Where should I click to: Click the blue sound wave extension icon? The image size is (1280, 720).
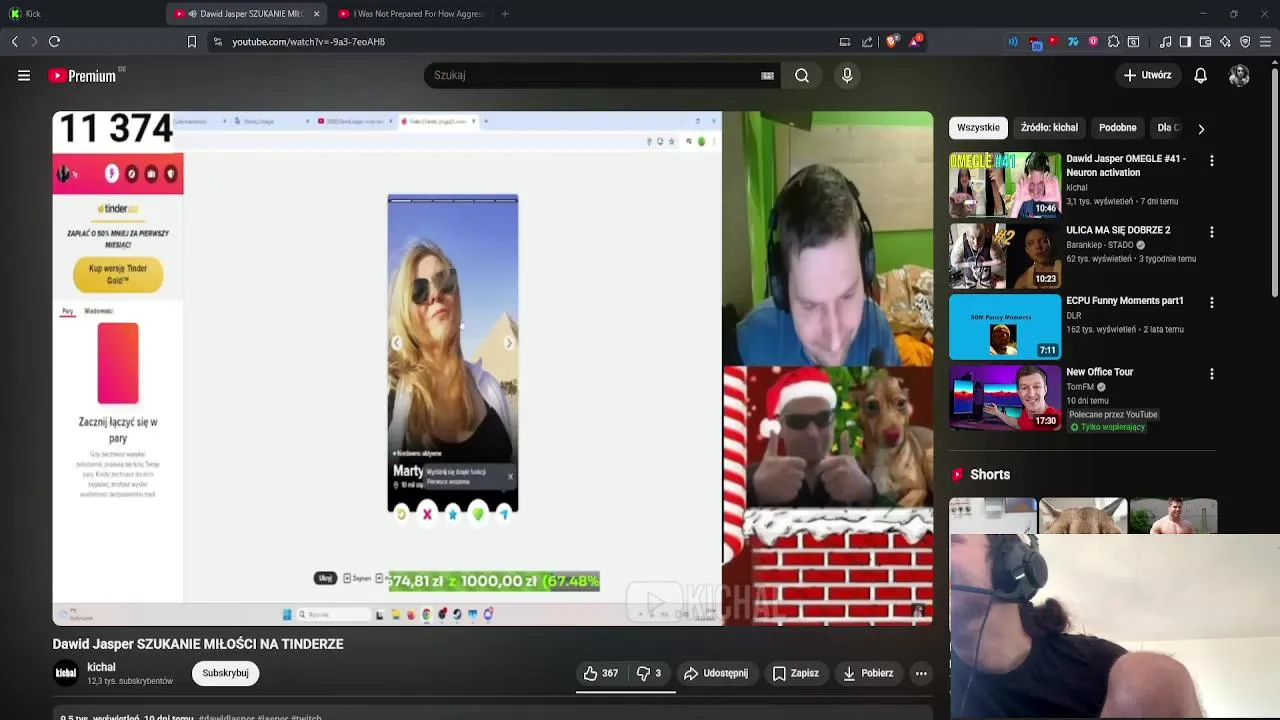(1013, 42)
